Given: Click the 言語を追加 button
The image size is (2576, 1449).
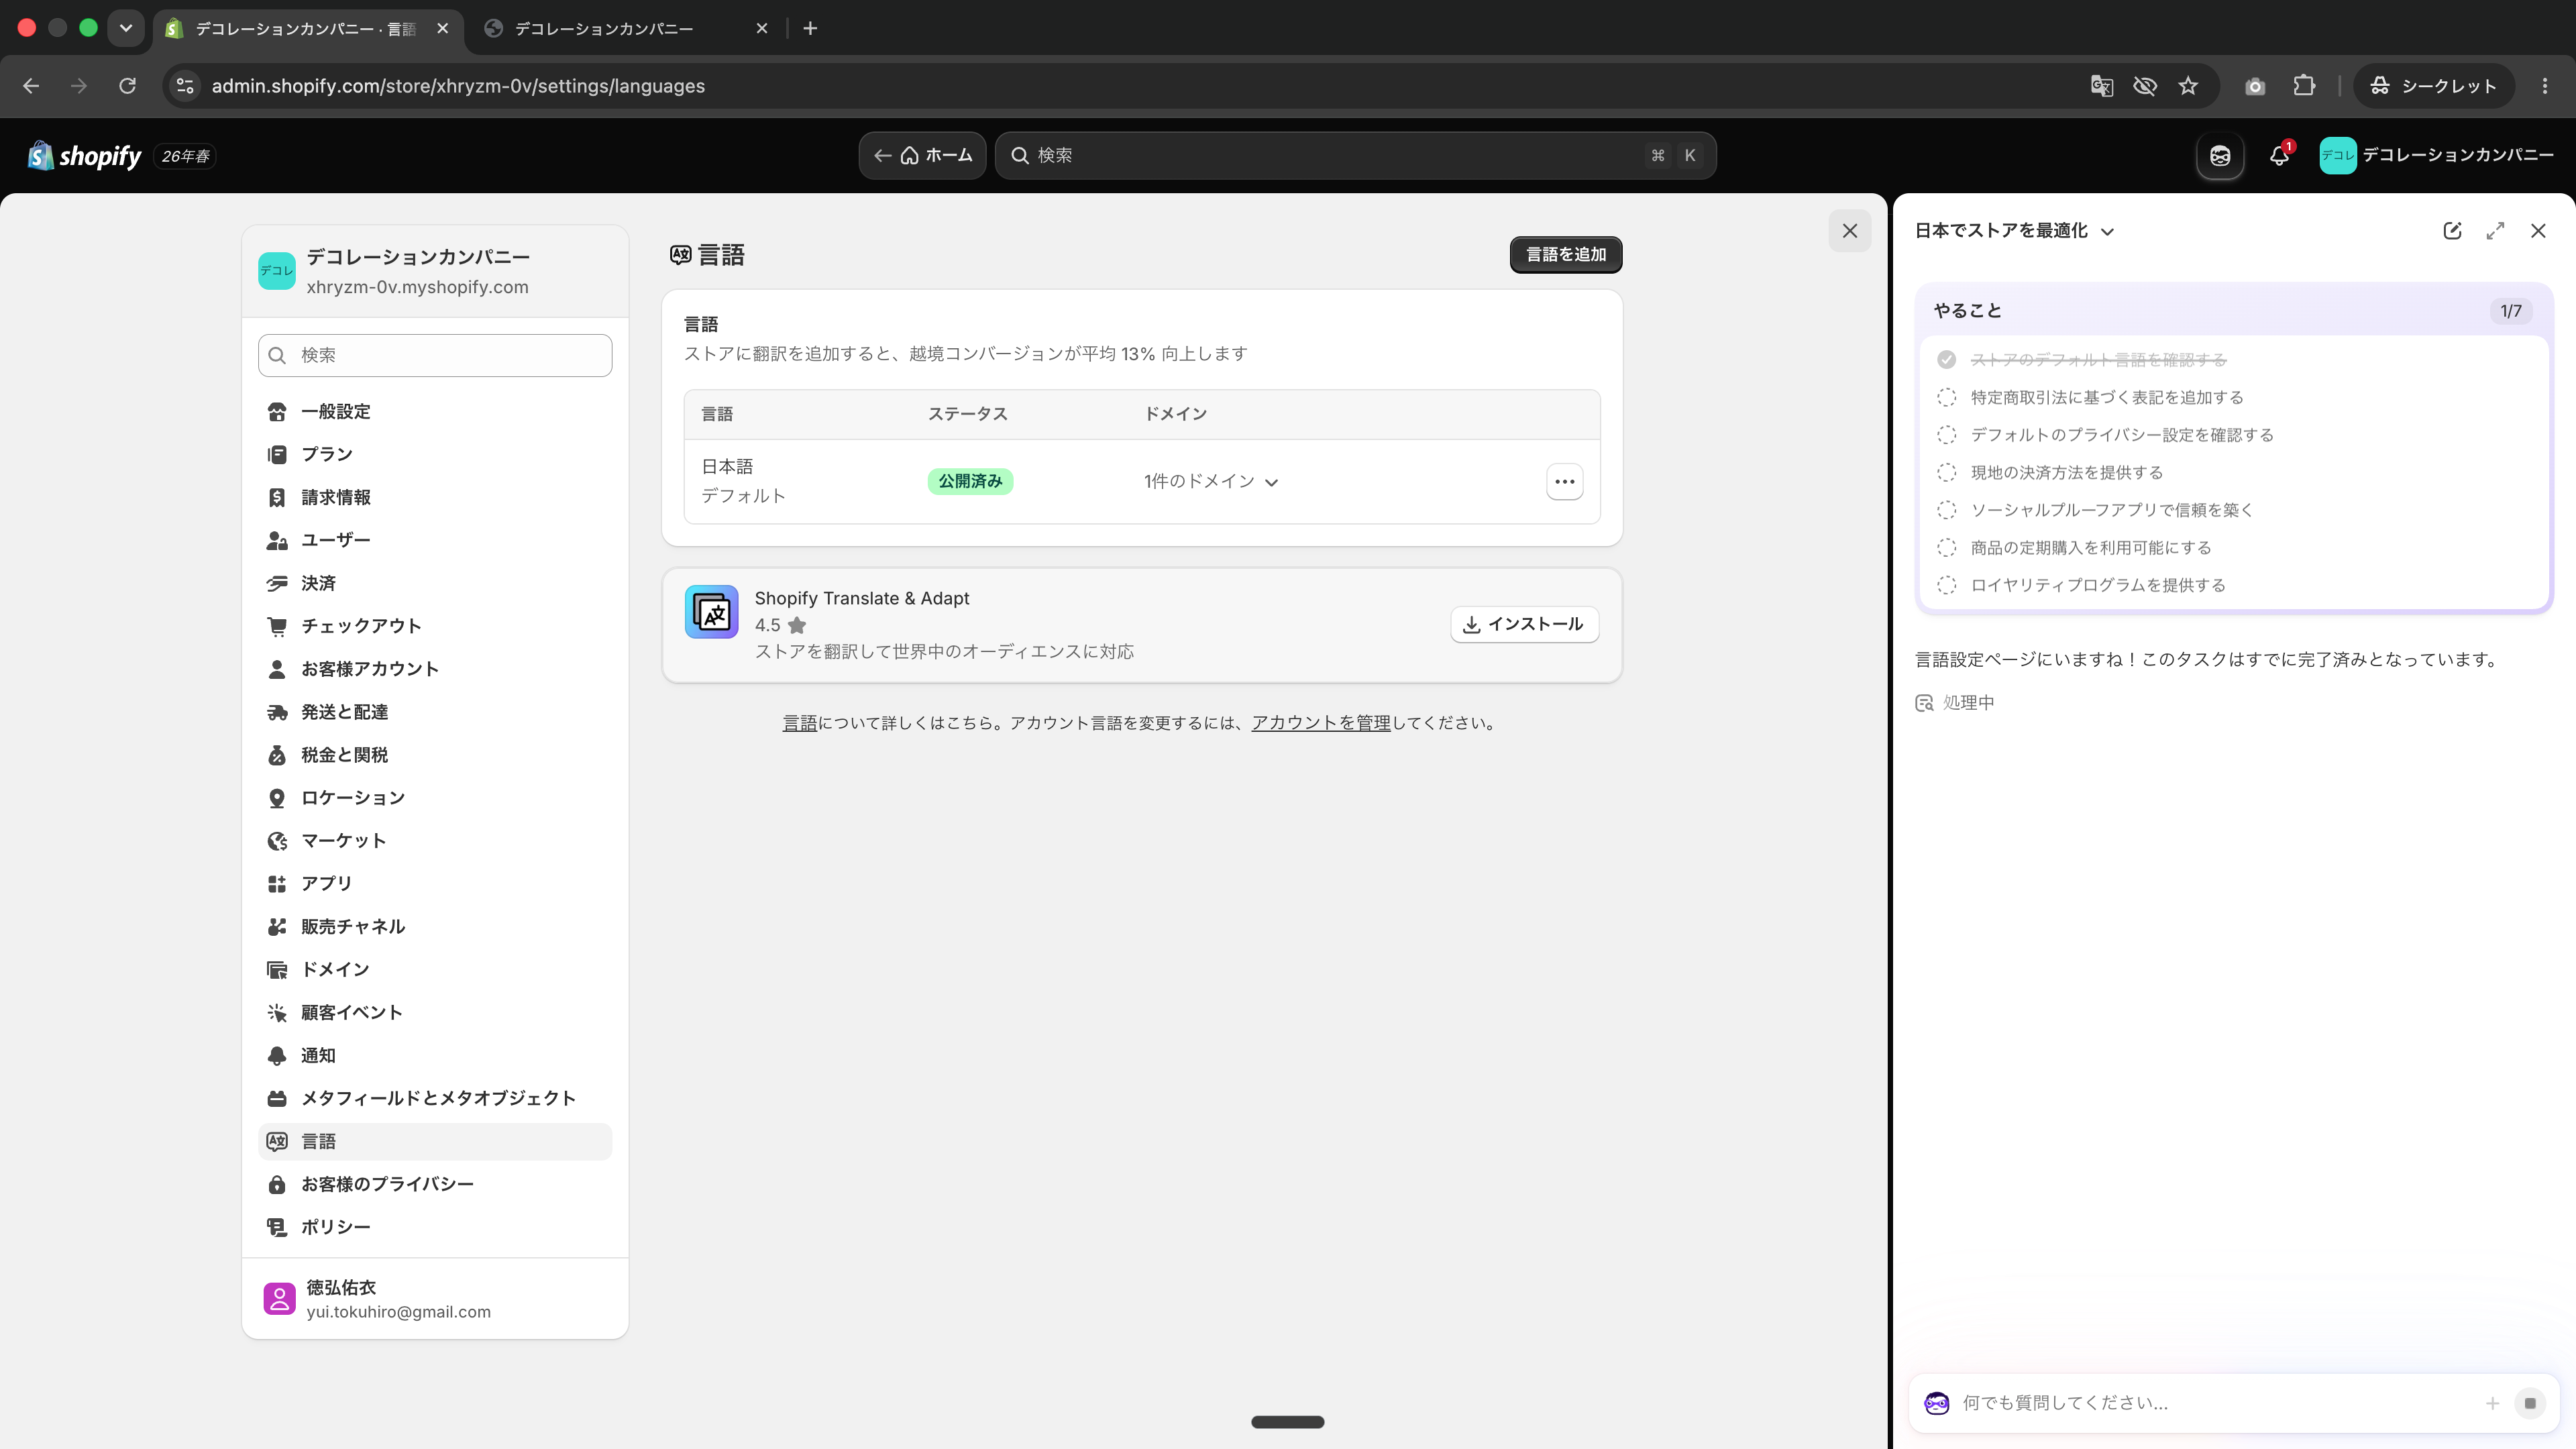Looking at the screenshot, I should [1566, 255].
